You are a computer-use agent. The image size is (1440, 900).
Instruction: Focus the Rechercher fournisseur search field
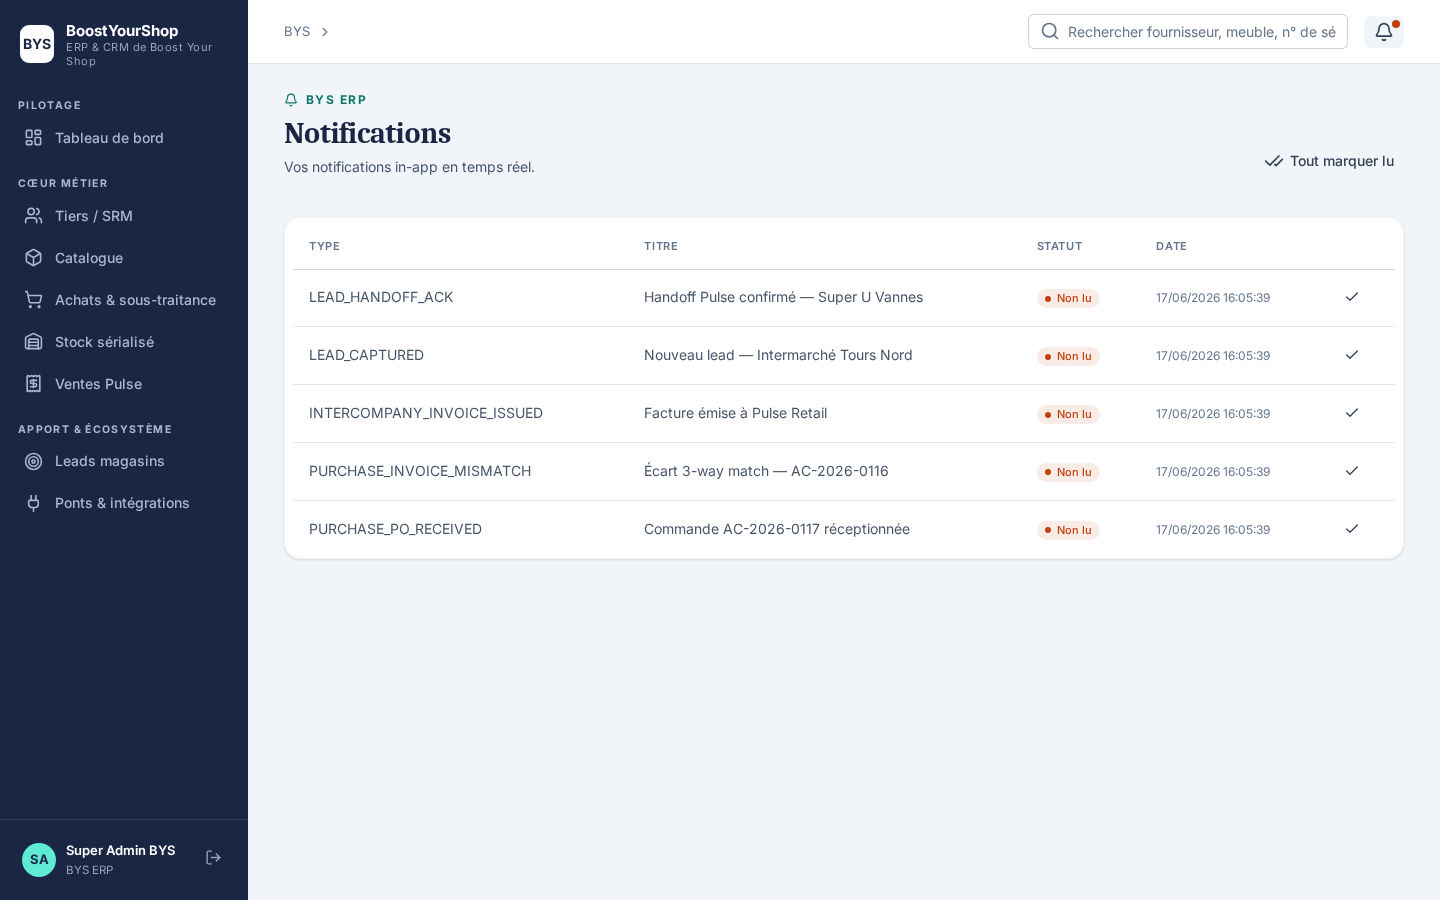pos(1188,32)
